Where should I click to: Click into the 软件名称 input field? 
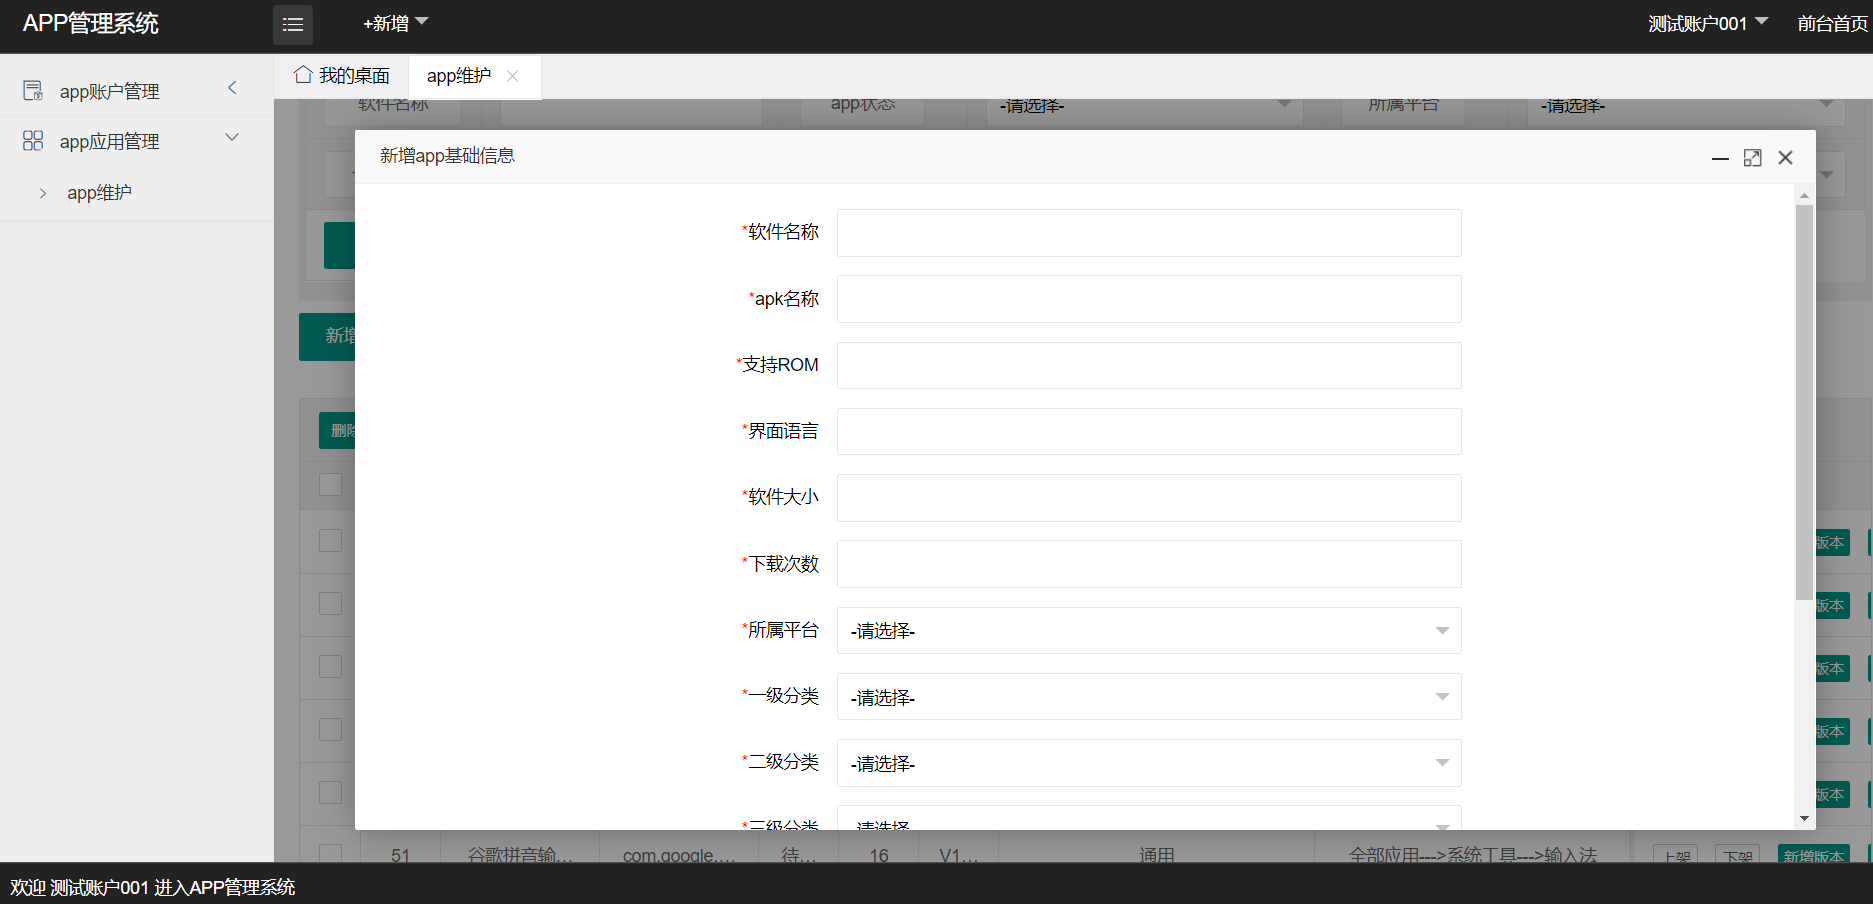click(1149, 233)
